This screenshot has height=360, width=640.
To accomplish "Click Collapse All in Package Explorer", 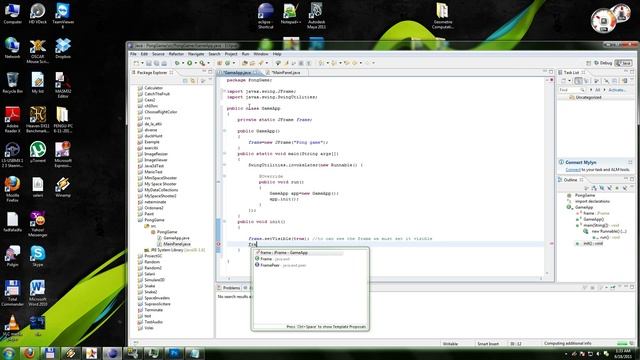I will click(x=185, y=81).
